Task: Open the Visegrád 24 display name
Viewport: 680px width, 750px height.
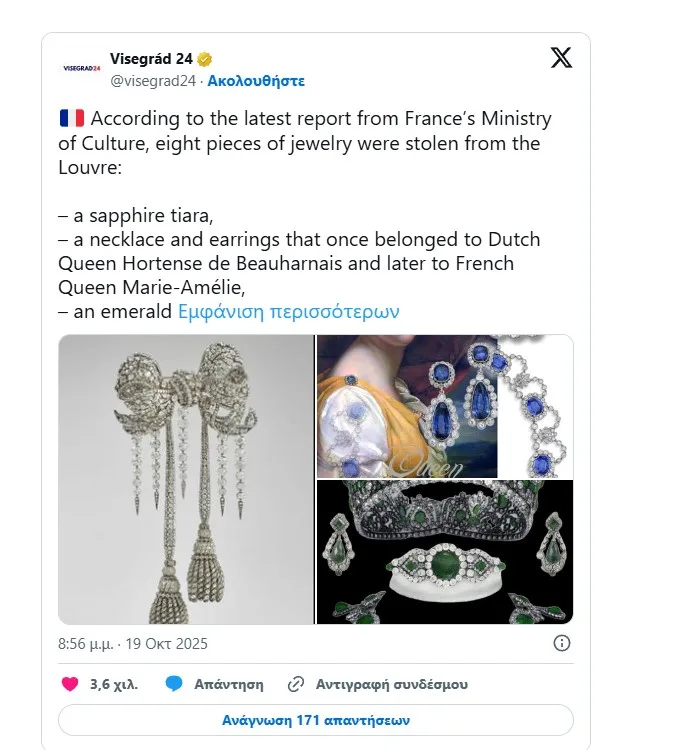Action: tap(151, 59)
